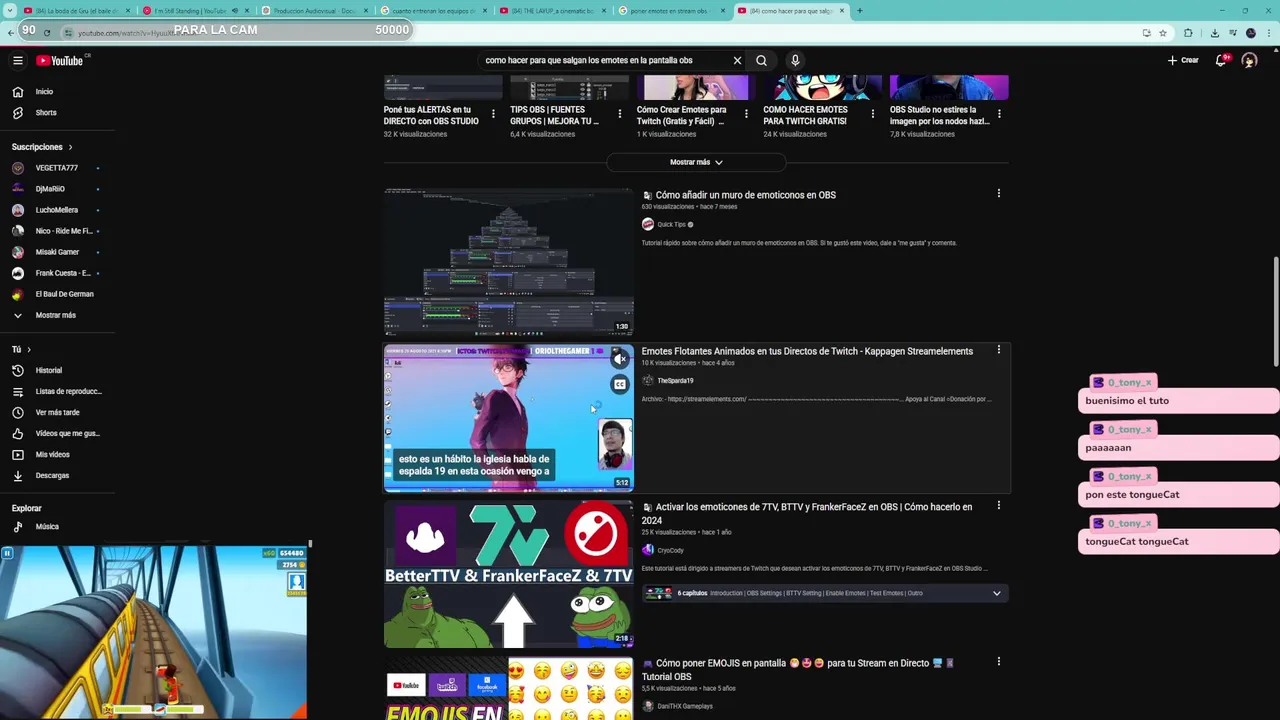Image resolution: width=1280 pixels, height=720 pixels.
Task: Open options menu for Poné tus ALERTAS video
Action: (493, 114)
